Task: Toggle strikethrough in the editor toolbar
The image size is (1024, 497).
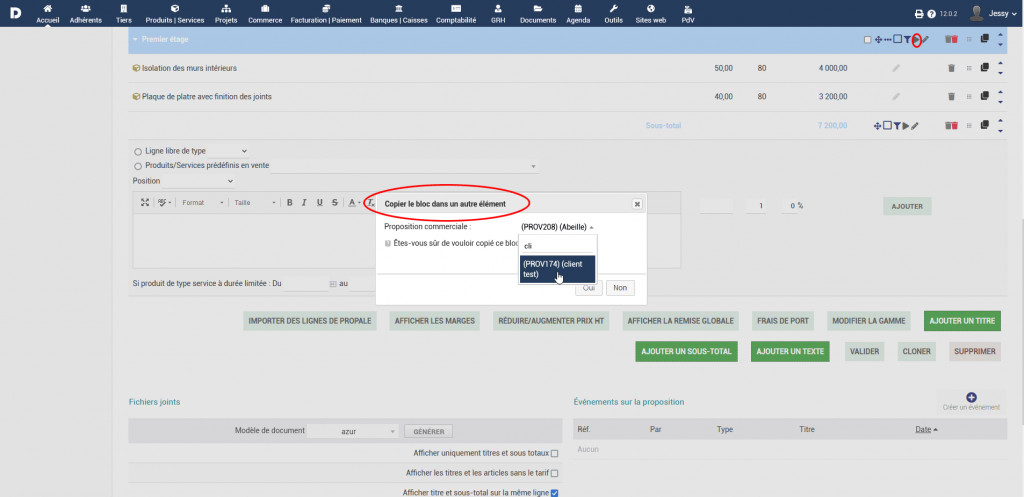Action: (334, 203)
